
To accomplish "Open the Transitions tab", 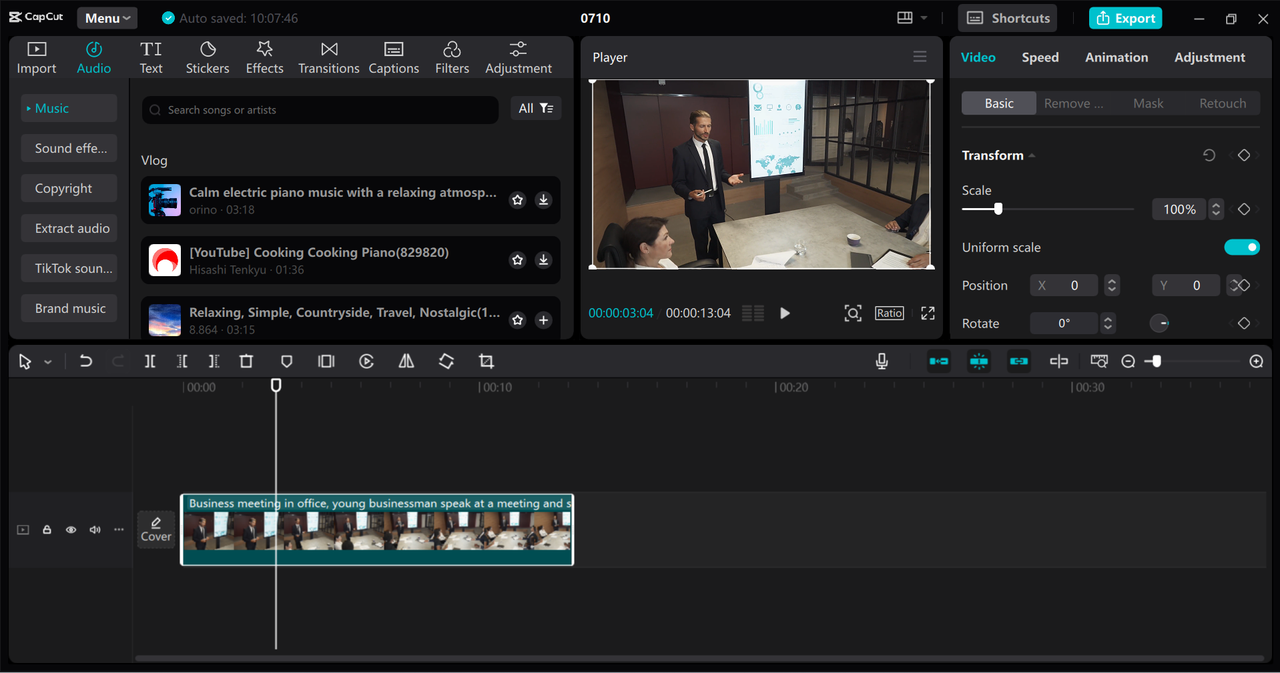I will pyautogui.click(x=329, y=58).
